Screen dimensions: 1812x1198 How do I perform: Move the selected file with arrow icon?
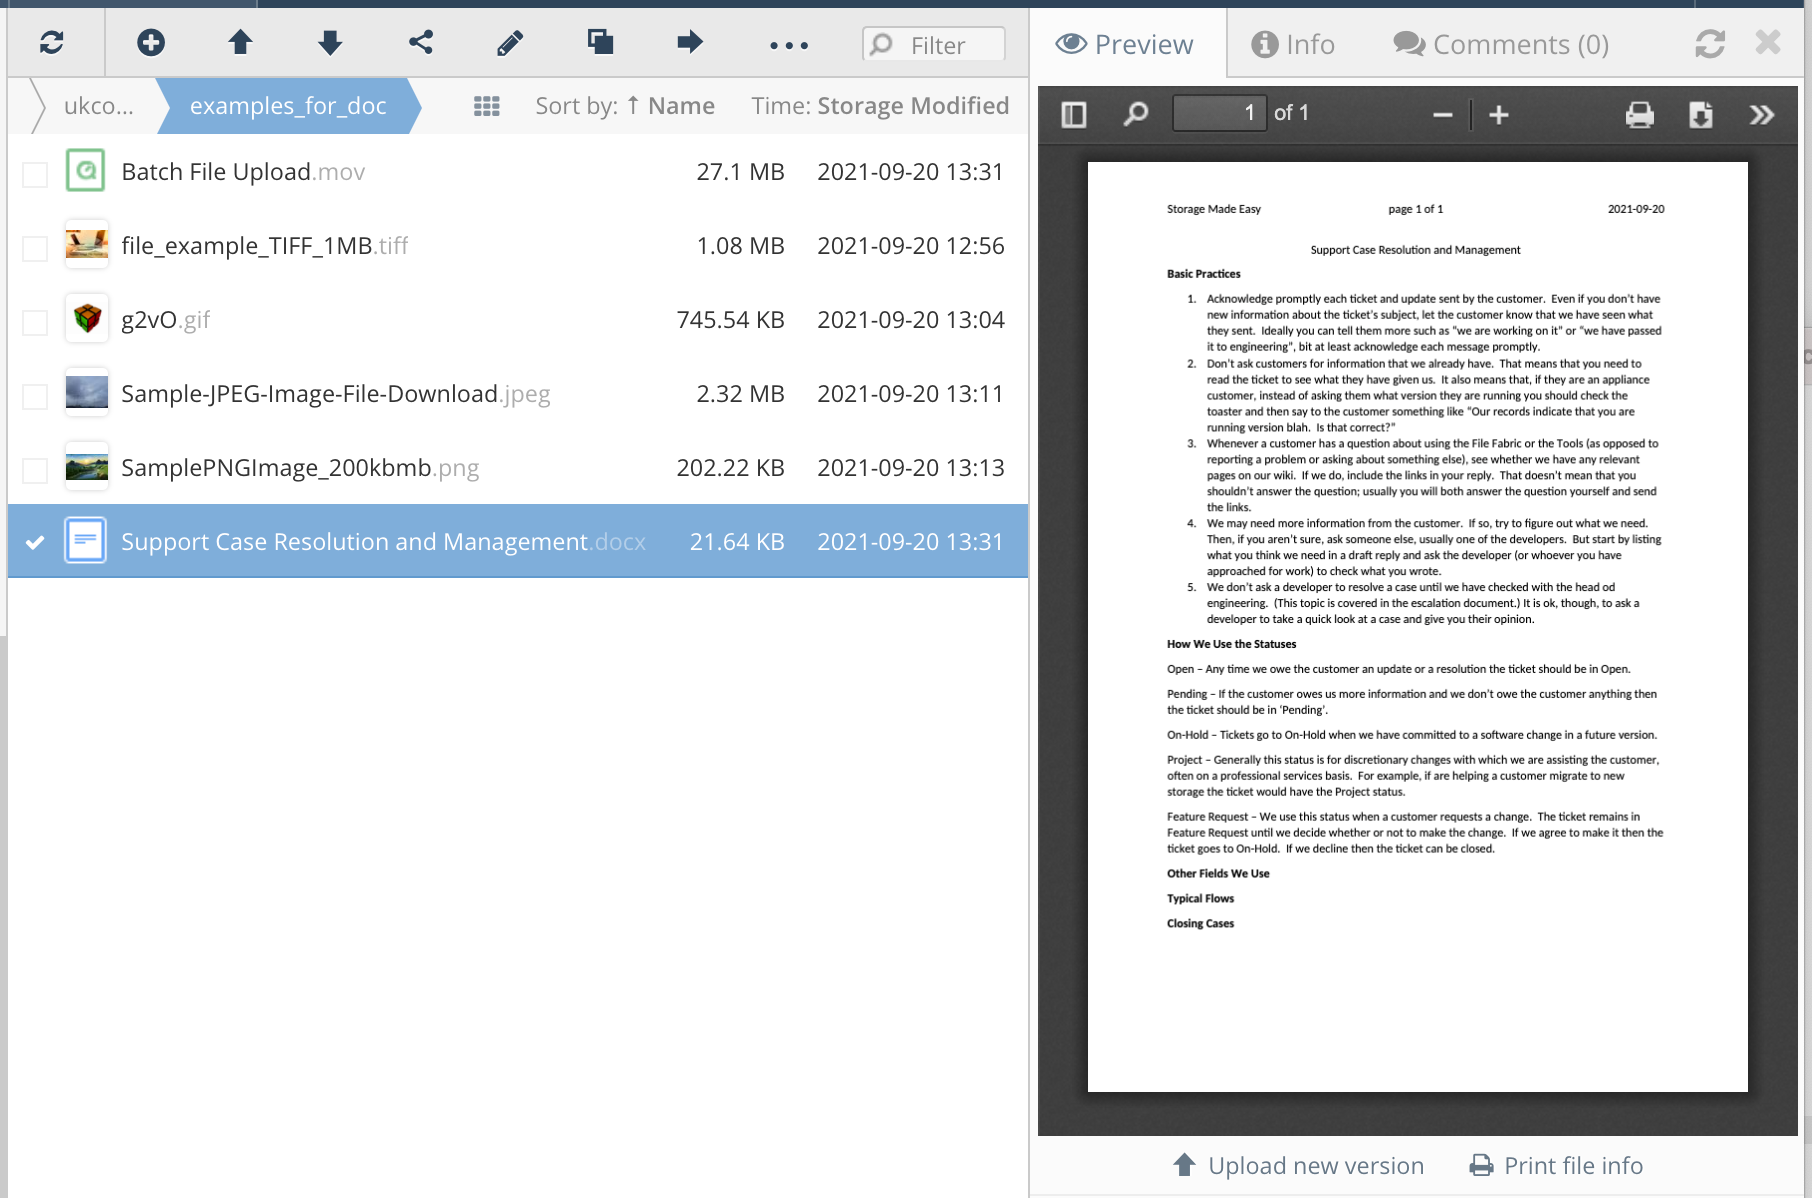690,42
